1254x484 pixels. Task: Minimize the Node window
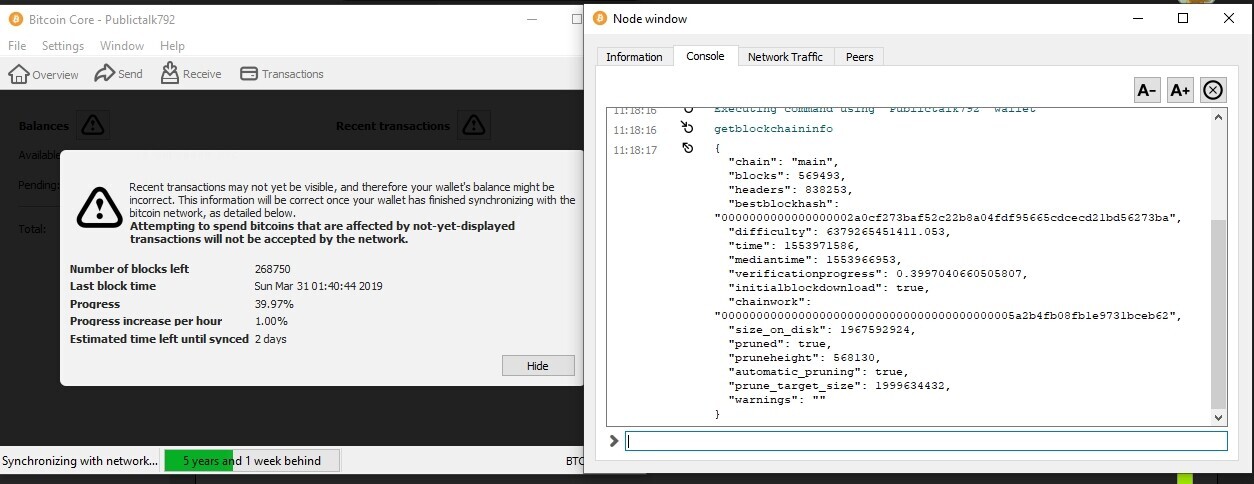tap(1138, 18)
